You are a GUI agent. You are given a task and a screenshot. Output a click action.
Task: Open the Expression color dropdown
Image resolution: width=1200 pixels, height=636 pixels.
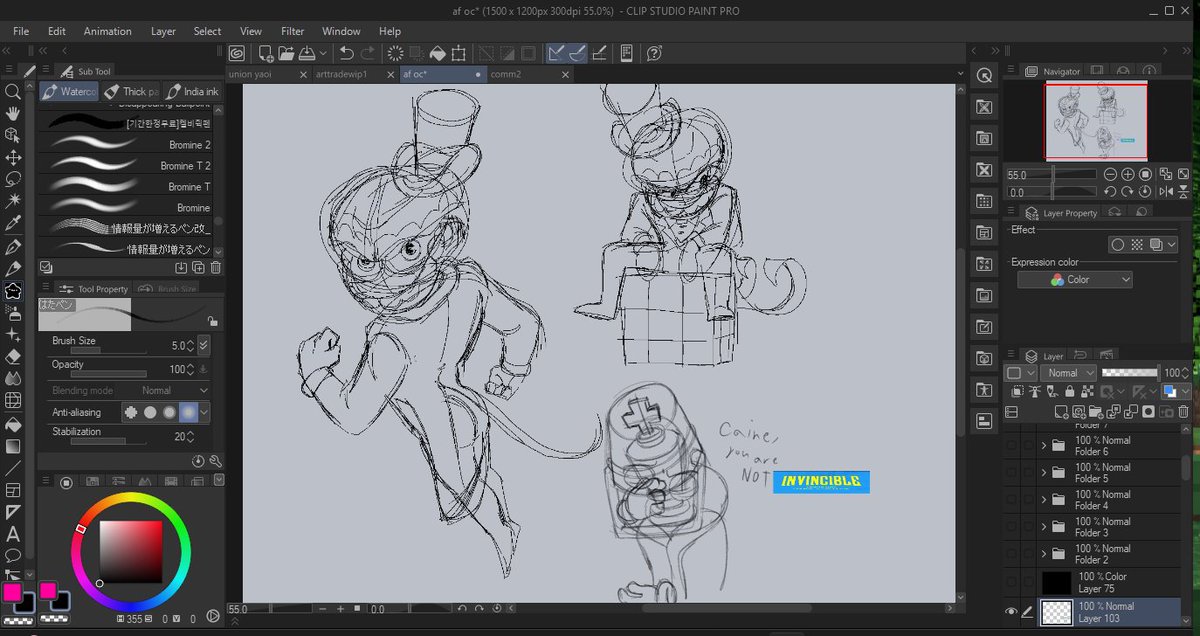click(x=1075, y=280)
